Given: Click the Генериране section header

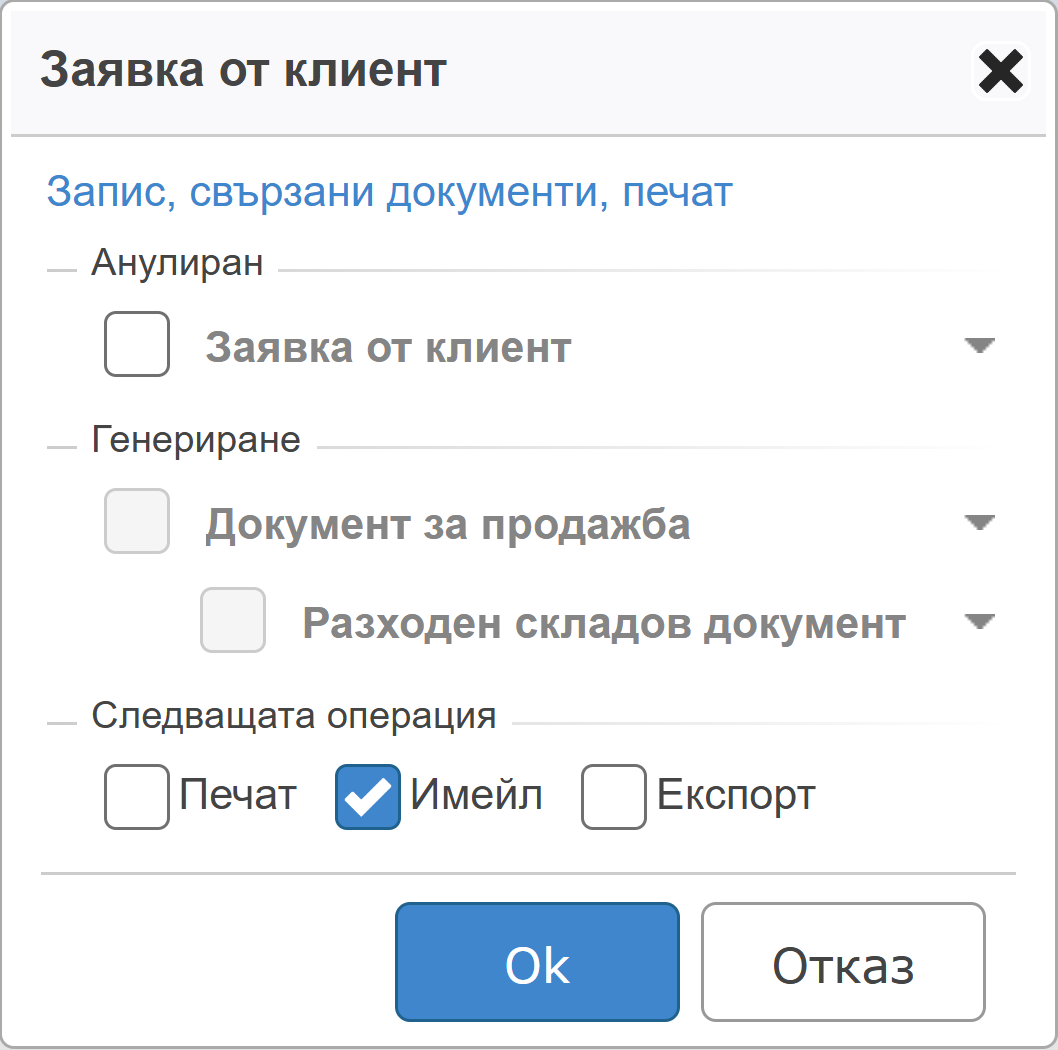Looking at the screenshot, I should (x=196, y=440).
